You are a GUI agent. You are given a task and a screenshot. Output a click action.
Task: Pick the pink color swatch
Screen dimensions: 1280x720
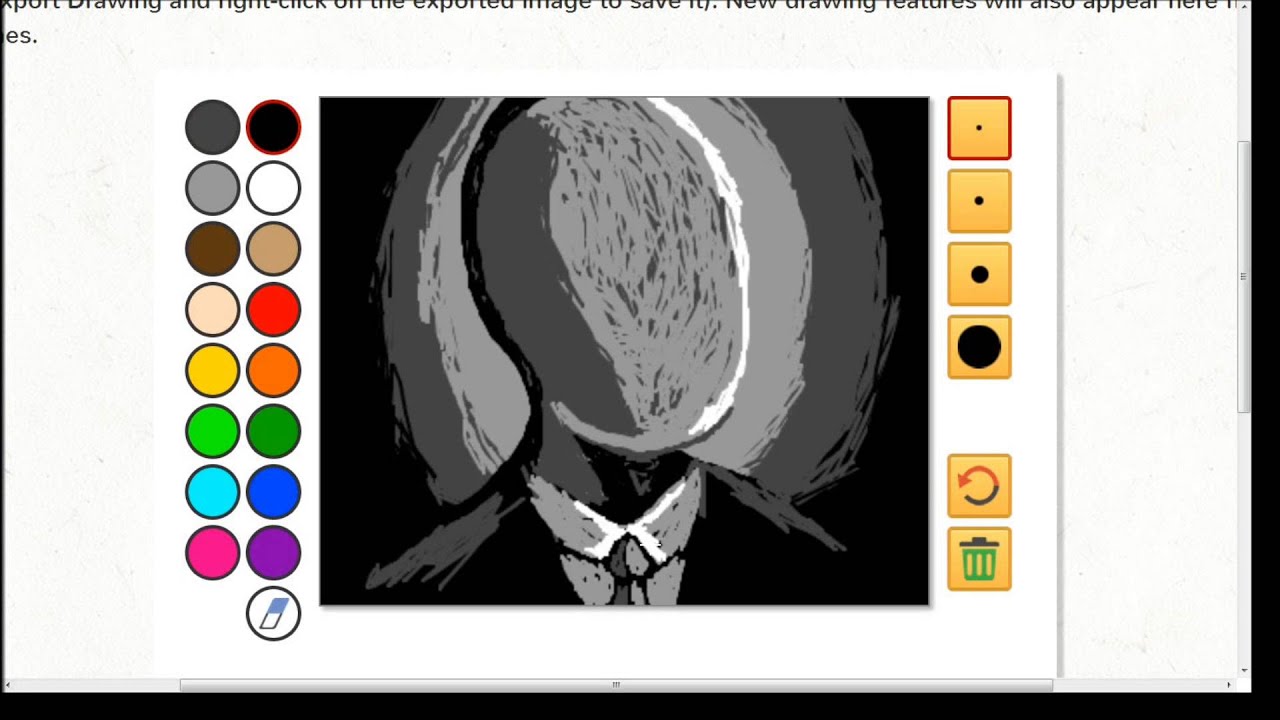(212, 552)
